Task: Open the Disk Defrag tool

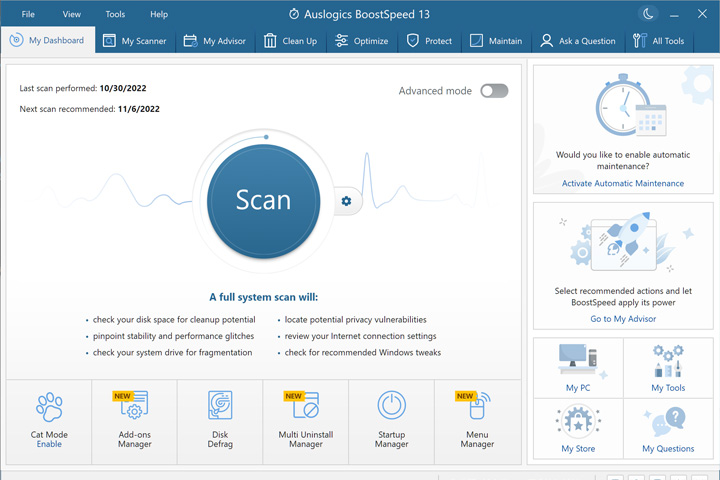Action: coord(220,422)
